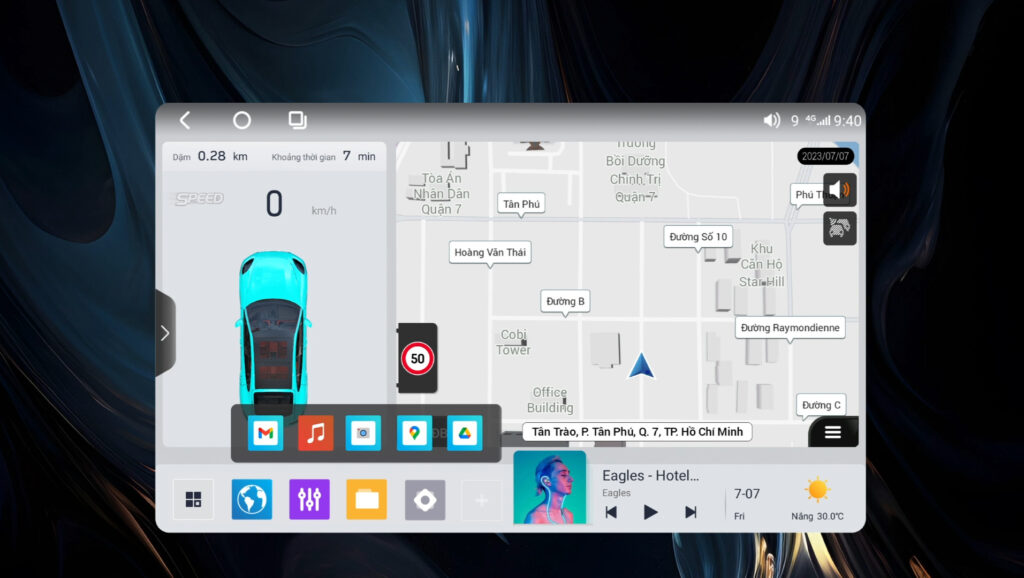Open the recent apps overview
This screenshot has height=578, width=1024.
tap(297, 120)
